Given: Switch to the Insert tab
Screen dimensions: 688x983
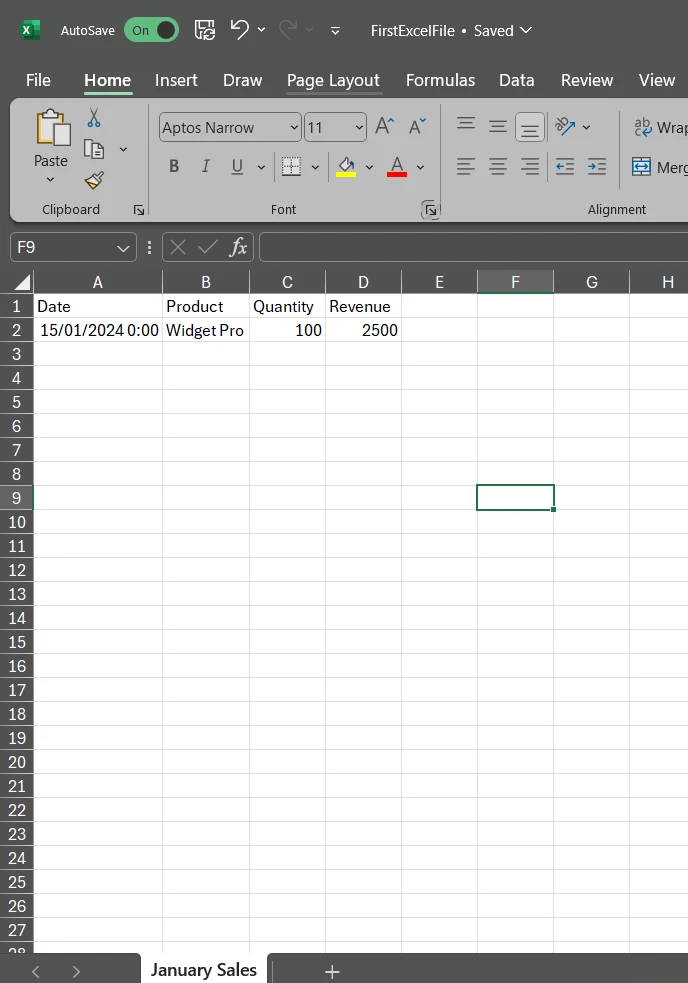Looking at the screenshot, I should (176, 80).
